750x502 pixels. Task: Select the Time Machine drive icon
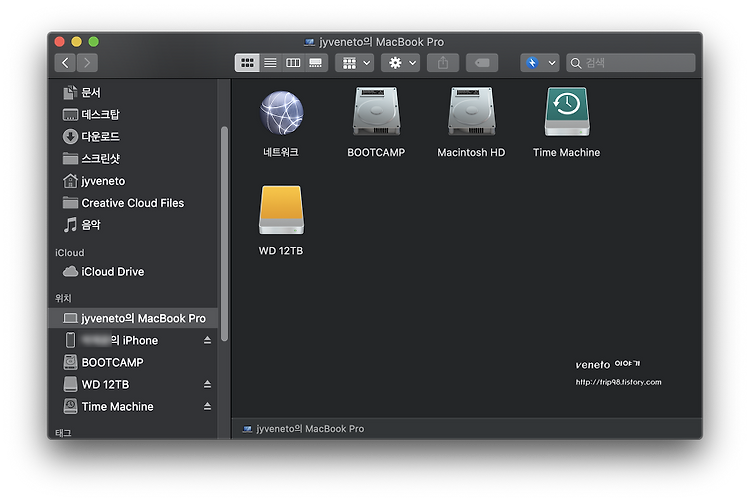(x=567, y=111)
